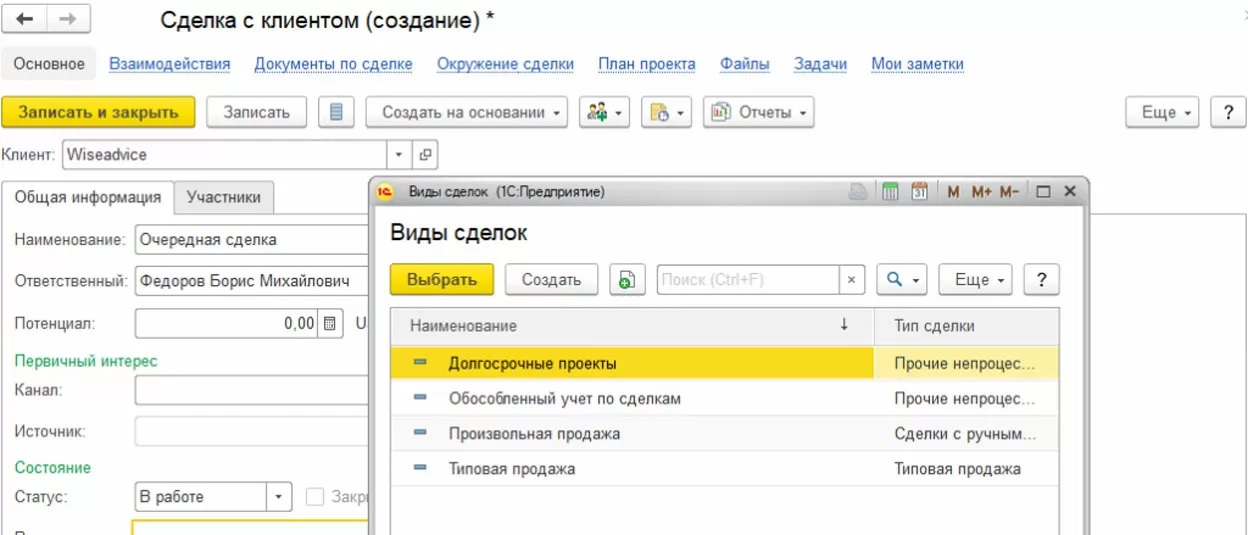Open the participants icon dropdown
1248x535 pixels.
604,112
